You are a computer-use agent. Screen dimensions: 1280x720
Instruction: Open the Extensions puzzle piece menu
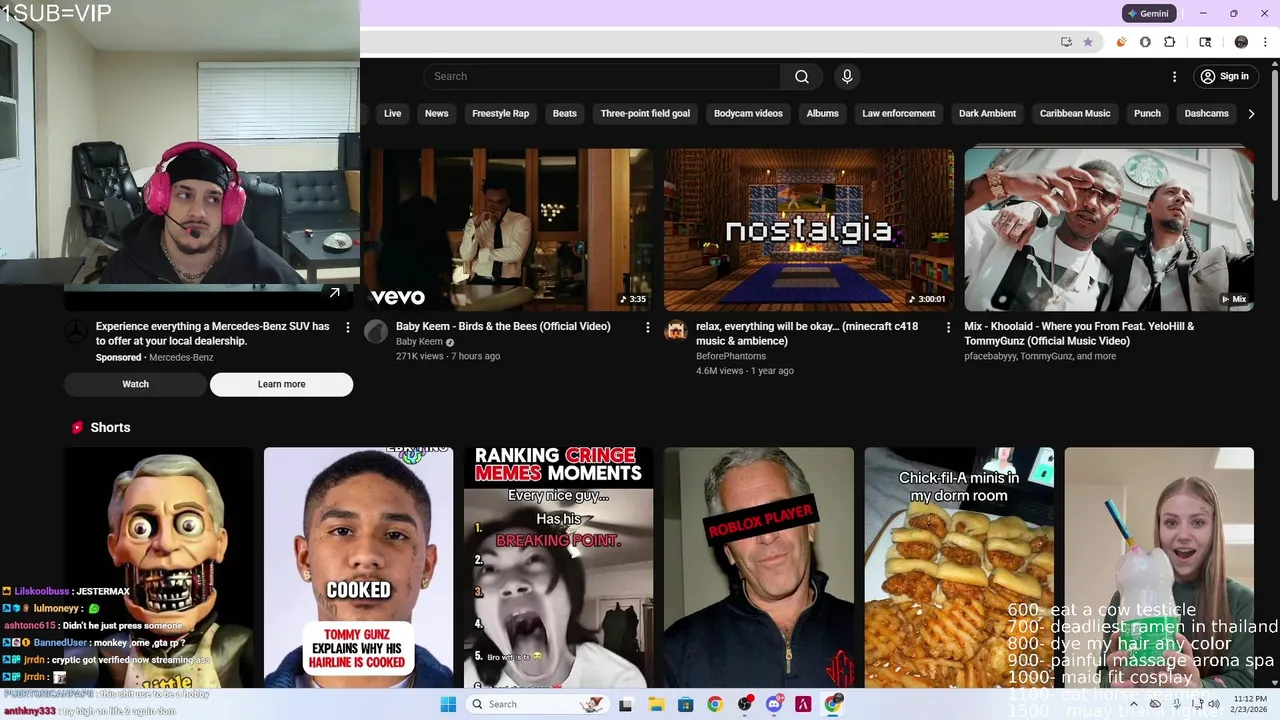(1170, 42)
